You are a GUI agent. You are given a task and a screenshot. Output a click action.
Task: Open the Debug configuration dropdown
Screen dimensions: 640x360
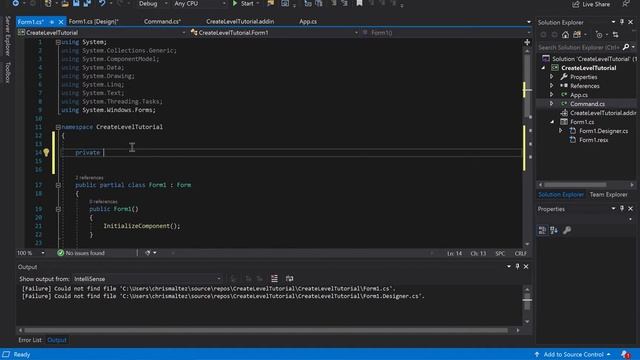tap(153, 4)
